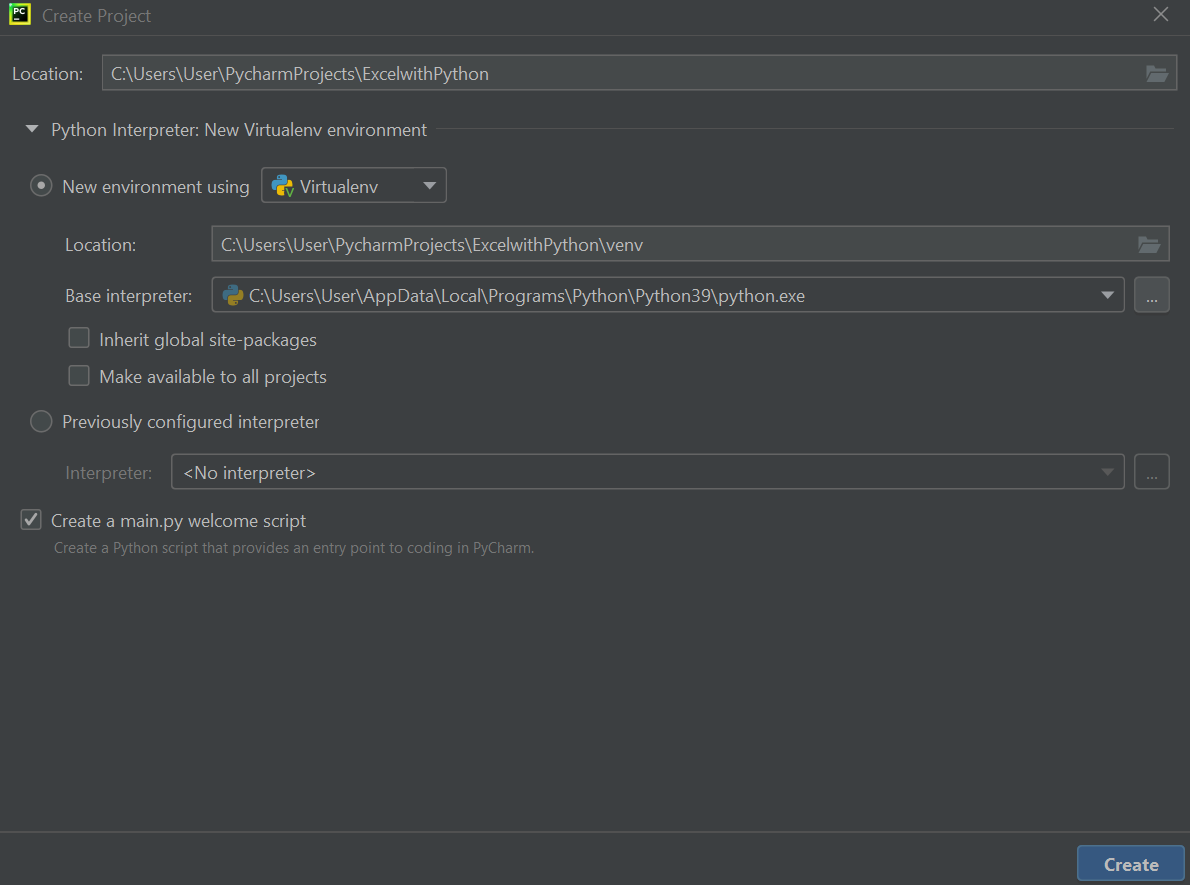Screen dimensions: 1190x885
Task: Open the environment type dropdown showing Virtualenv
Action: [x=353, y=184]
